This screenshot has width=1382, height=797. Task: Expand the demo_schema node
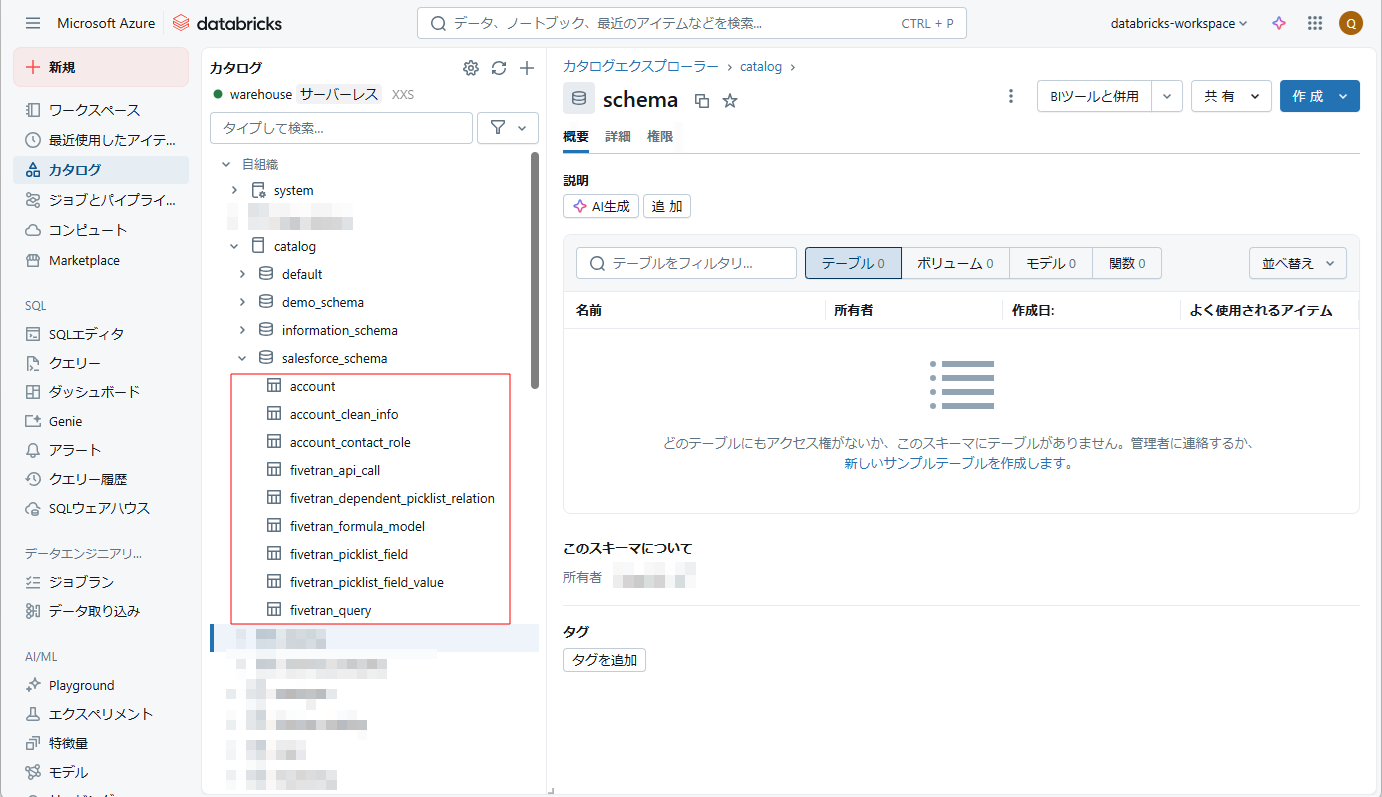[242, 302]
